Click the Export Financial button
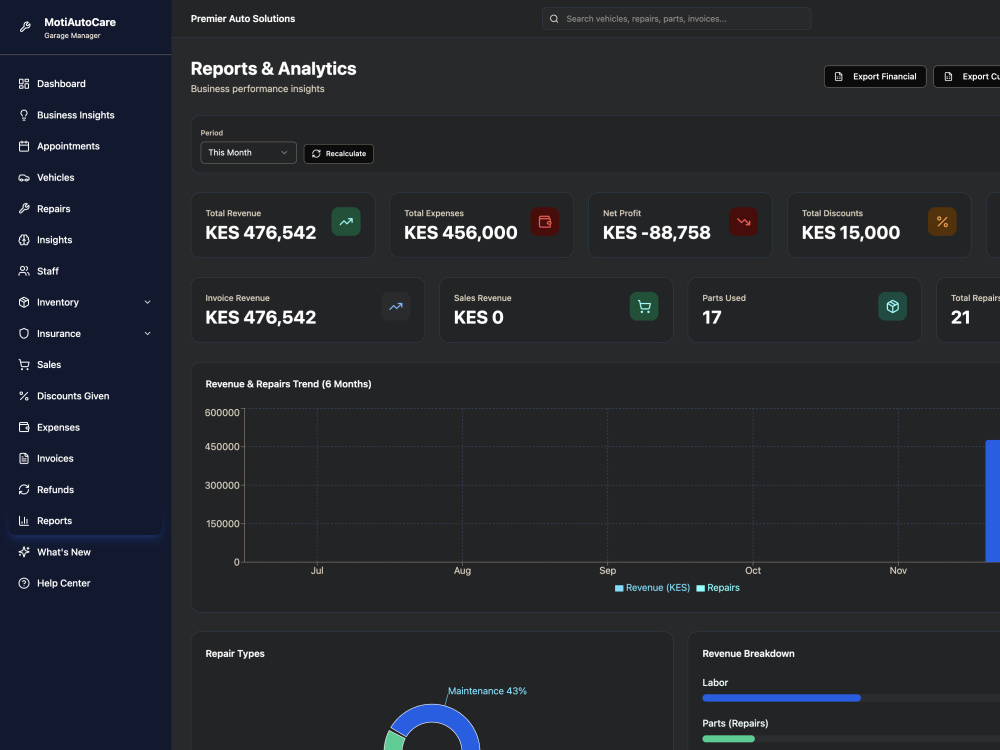The image size is (1000, 750). click(875, 77)
